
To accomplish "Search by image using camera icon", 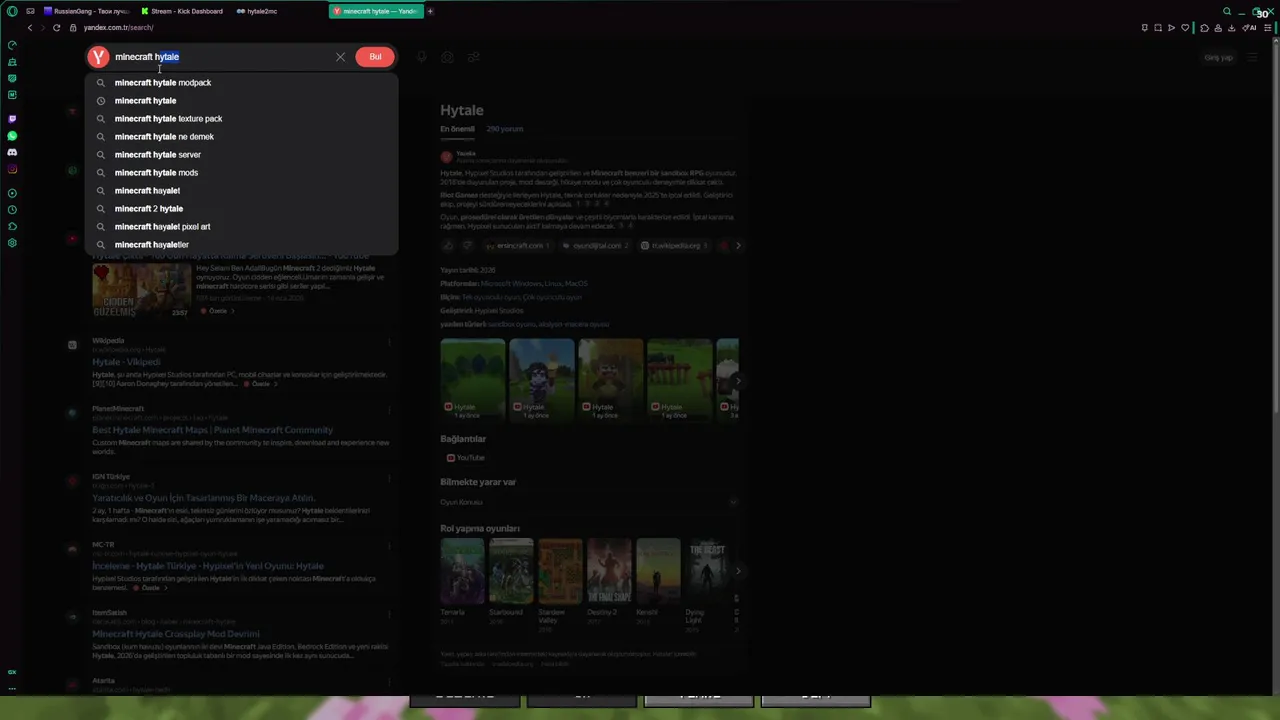I will 447,57.
